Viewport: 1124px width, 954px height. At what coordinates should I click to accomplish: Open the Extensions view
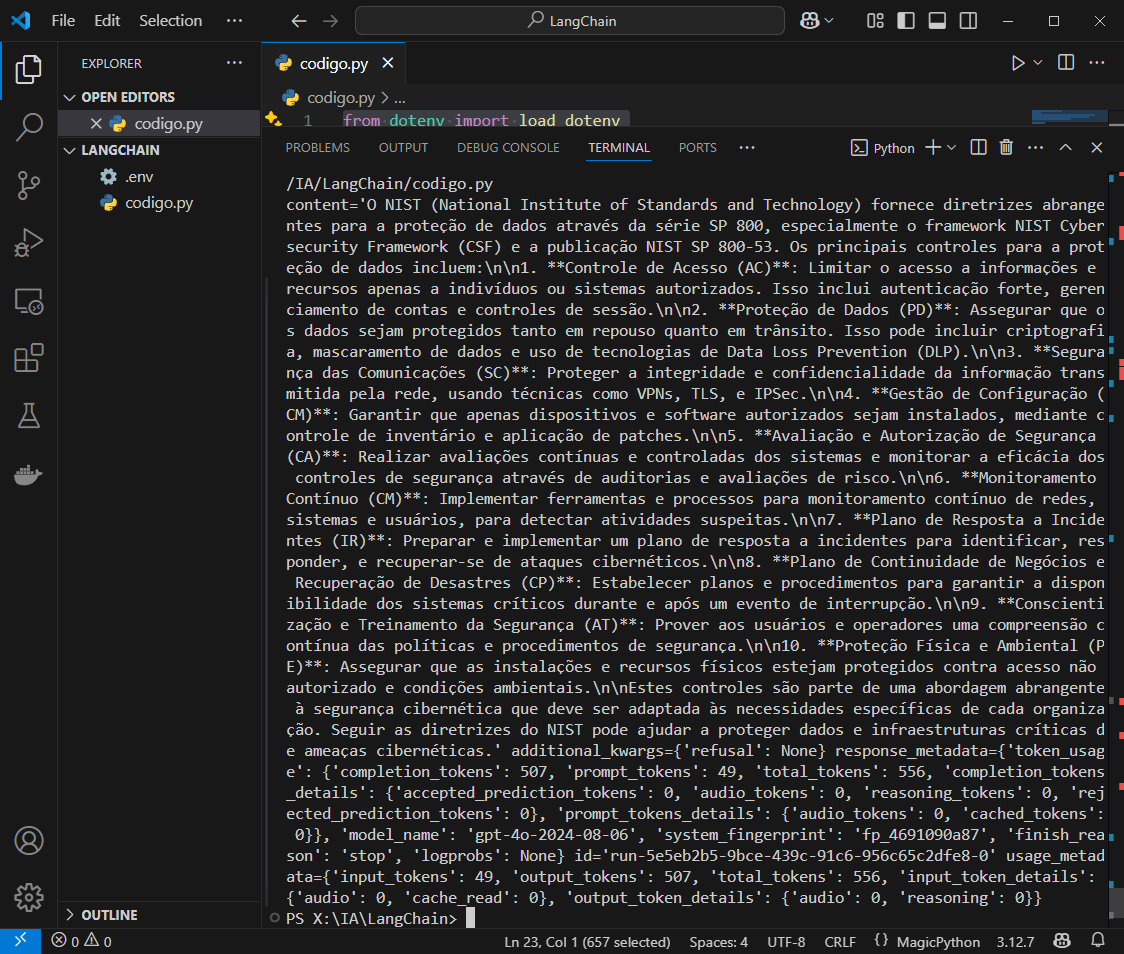click(29, 358)
